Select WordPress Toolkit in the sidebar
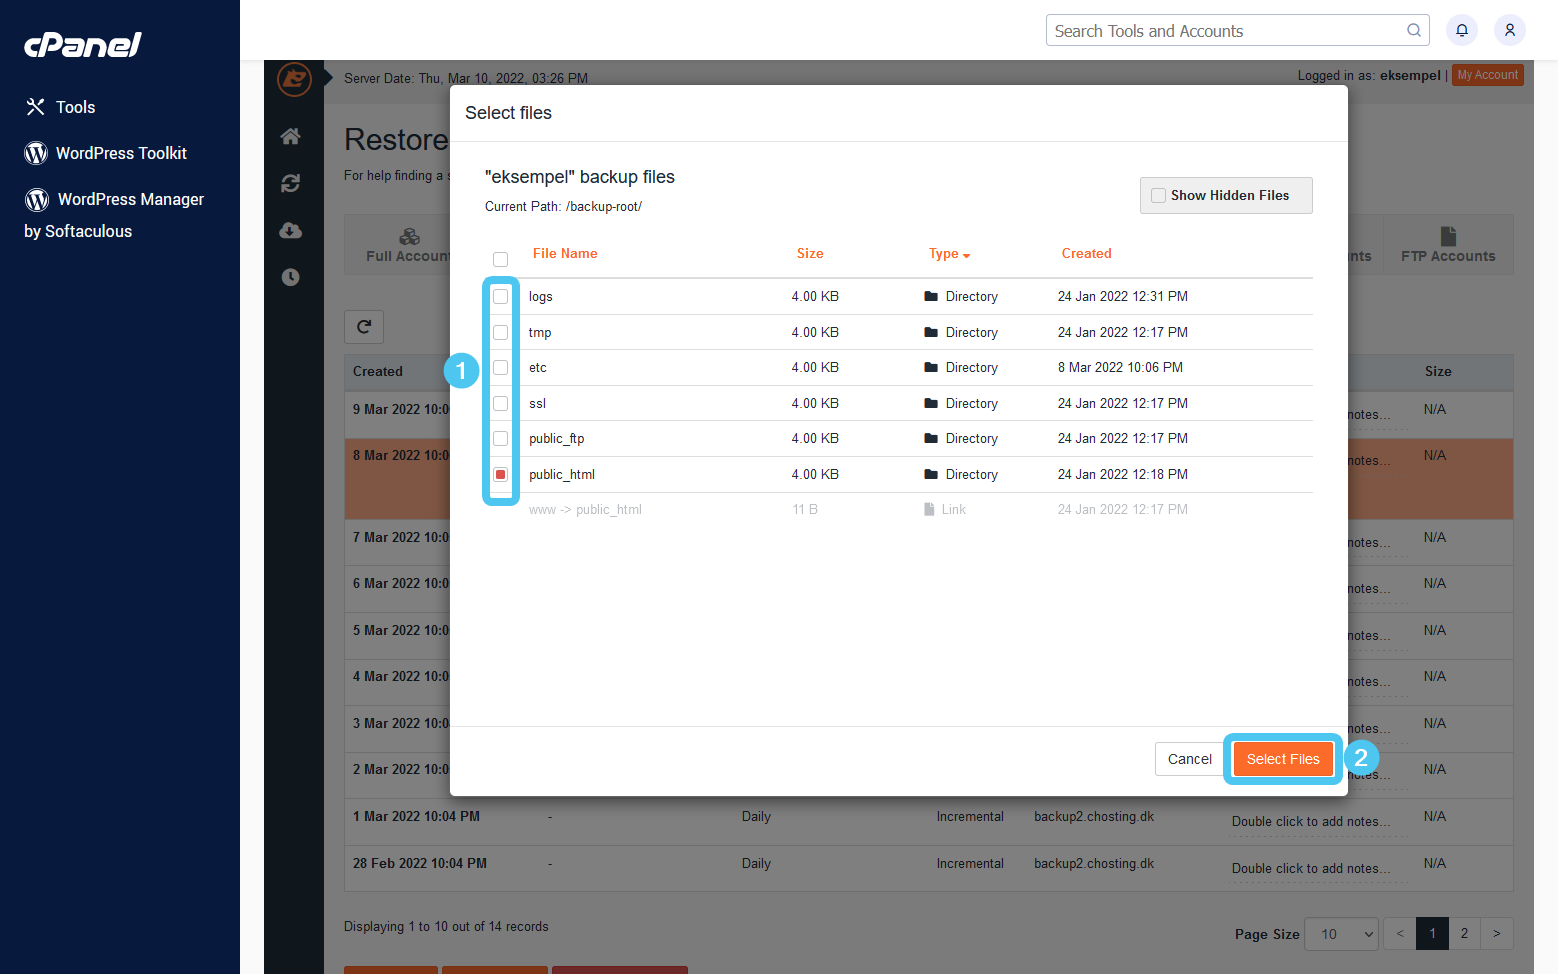Image resolution: width=1558 pixels, height=974 pixels. click(x=121, y=153)
